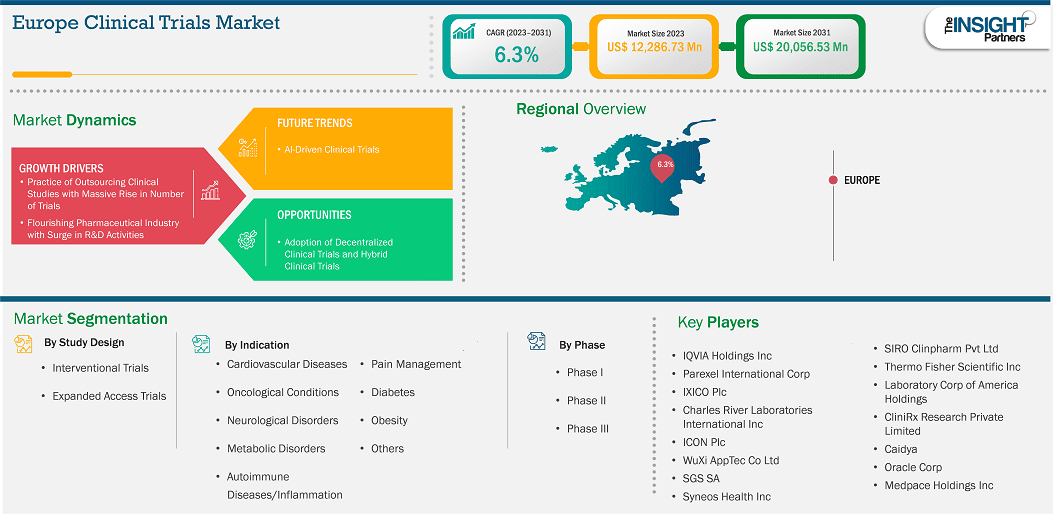Click 'Syneos Health Inc' key player
The image size is (1053, 524).
(727, 497)
